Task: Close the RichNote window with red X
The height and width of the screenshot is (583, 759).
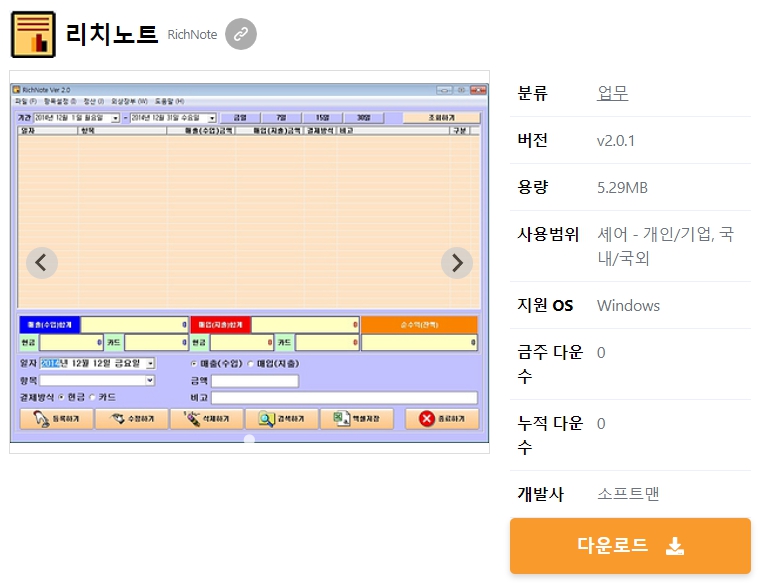Action: 478,90
